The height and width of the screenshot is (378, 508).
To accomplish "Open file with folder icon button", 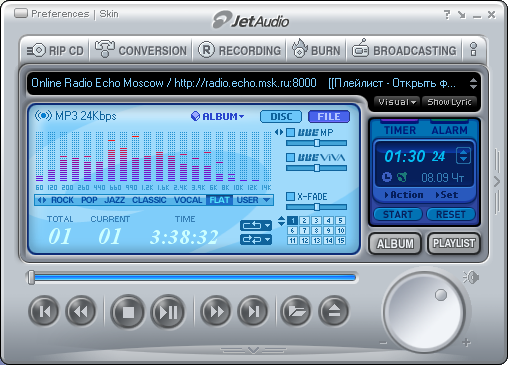I will 296,311.
